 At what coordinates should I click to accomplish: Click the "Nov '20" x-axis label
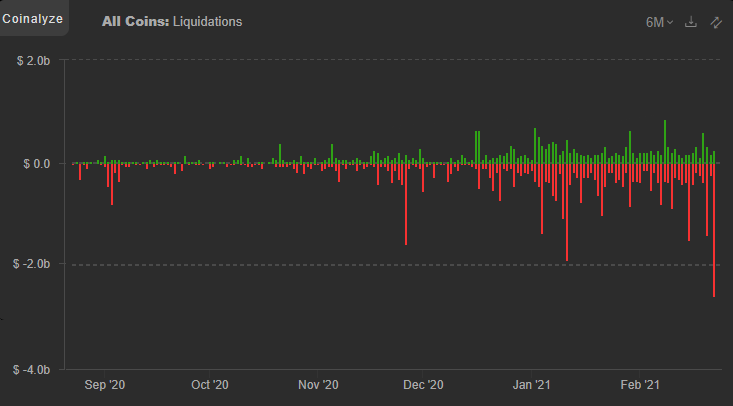click(318, 385)
